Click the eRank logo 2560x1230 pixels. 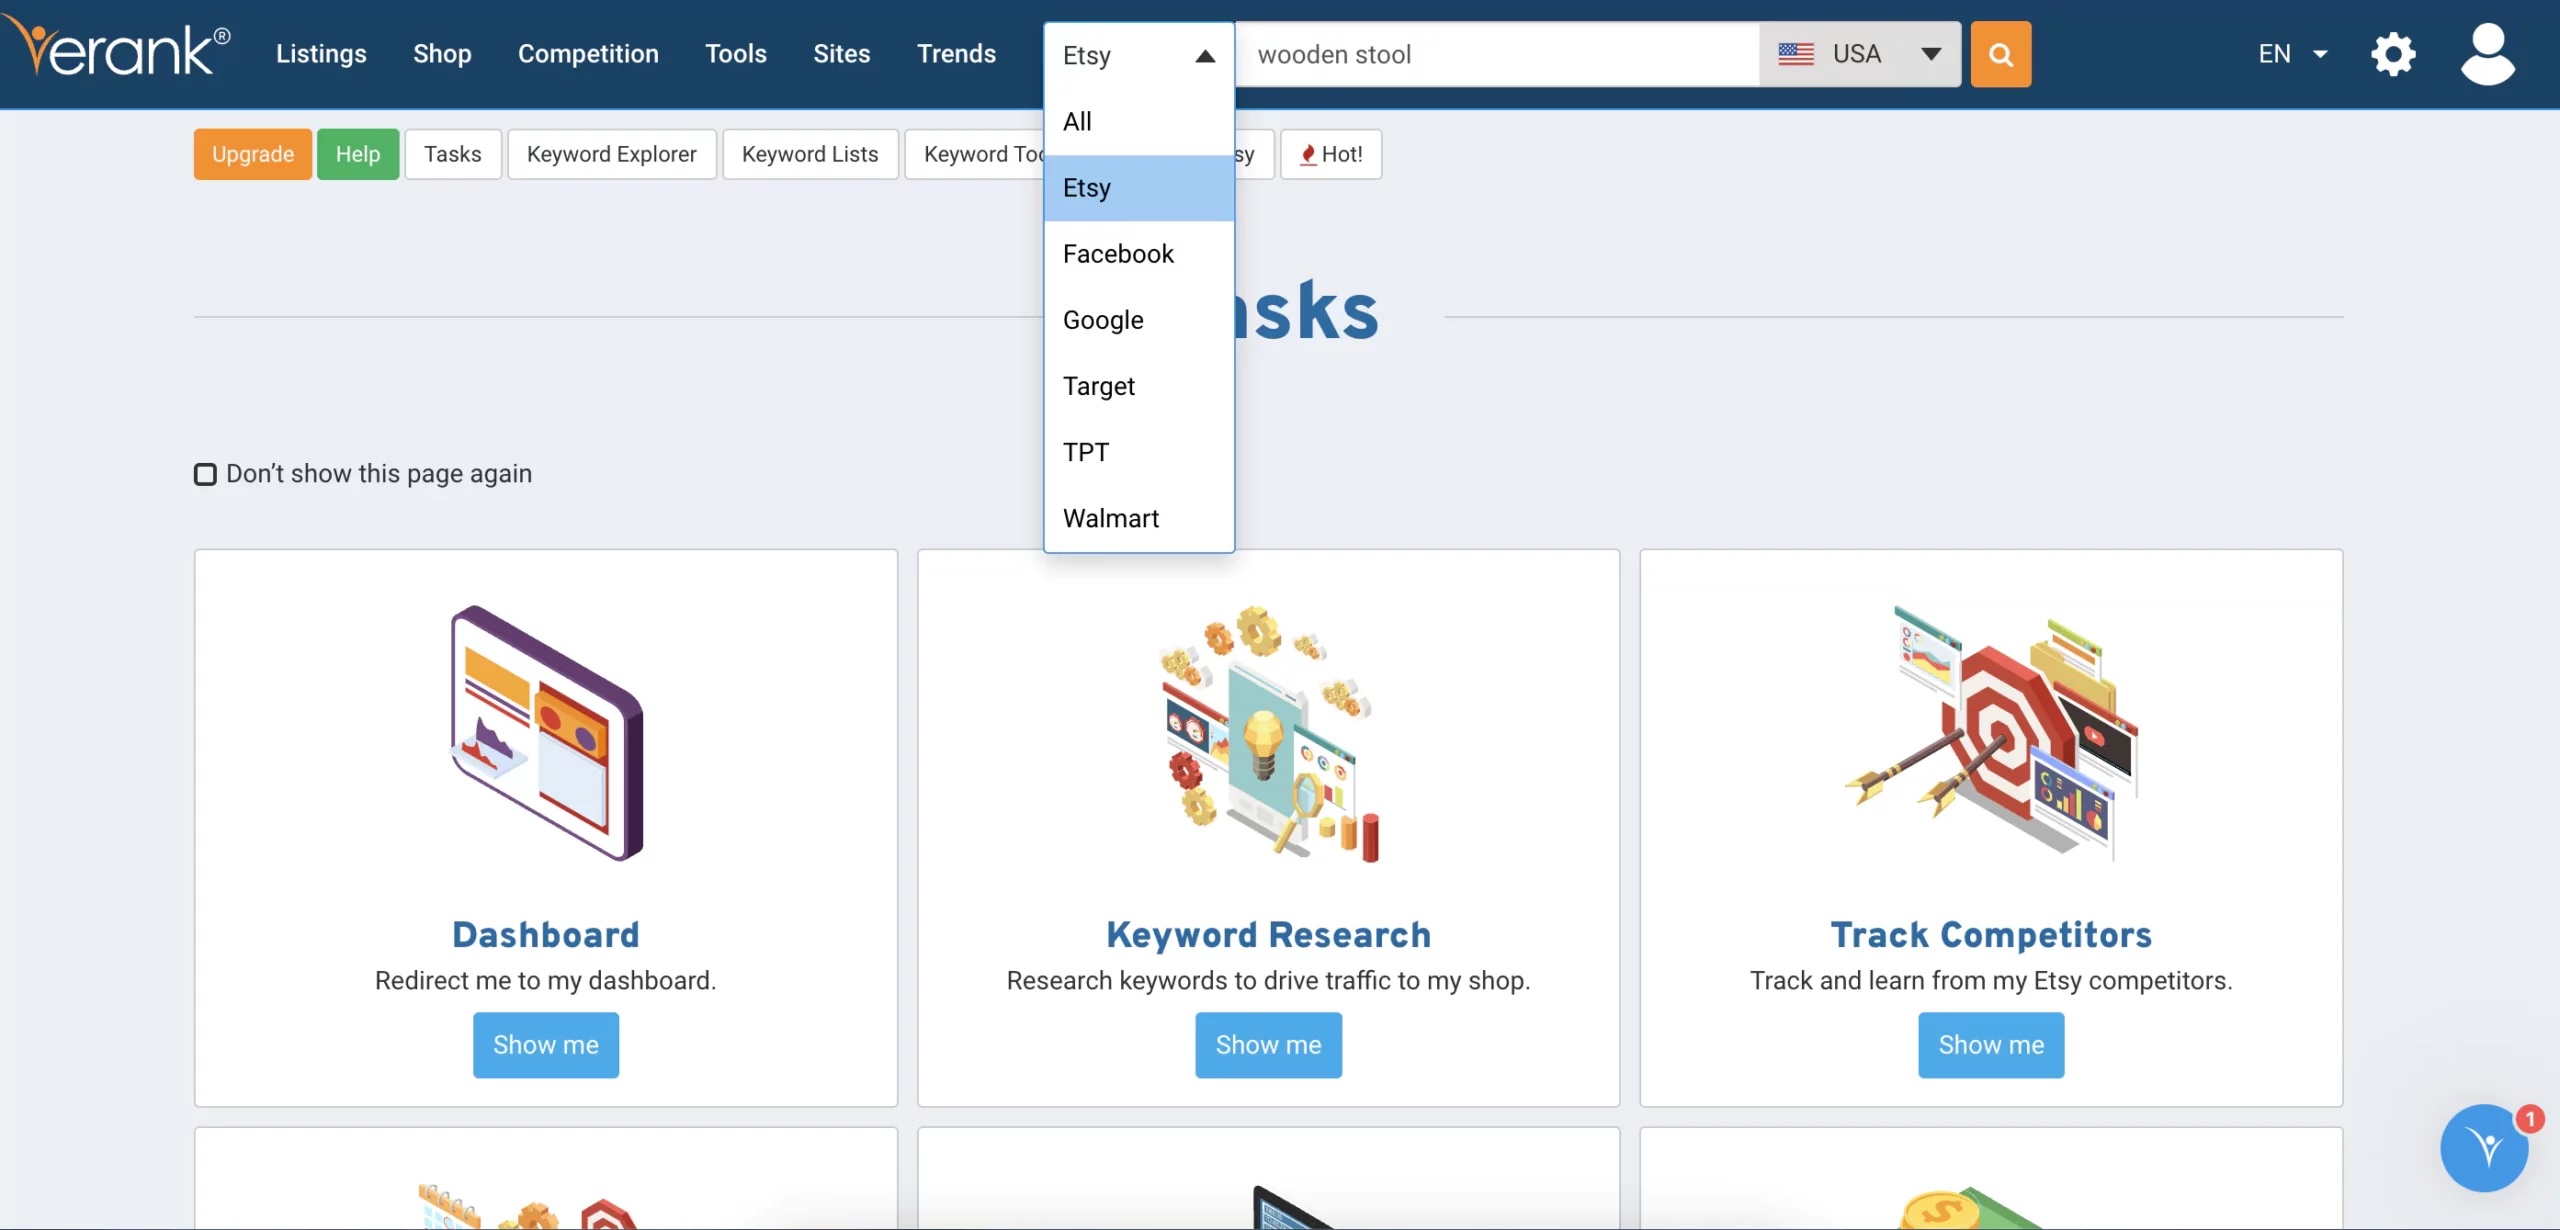point(118,48)
